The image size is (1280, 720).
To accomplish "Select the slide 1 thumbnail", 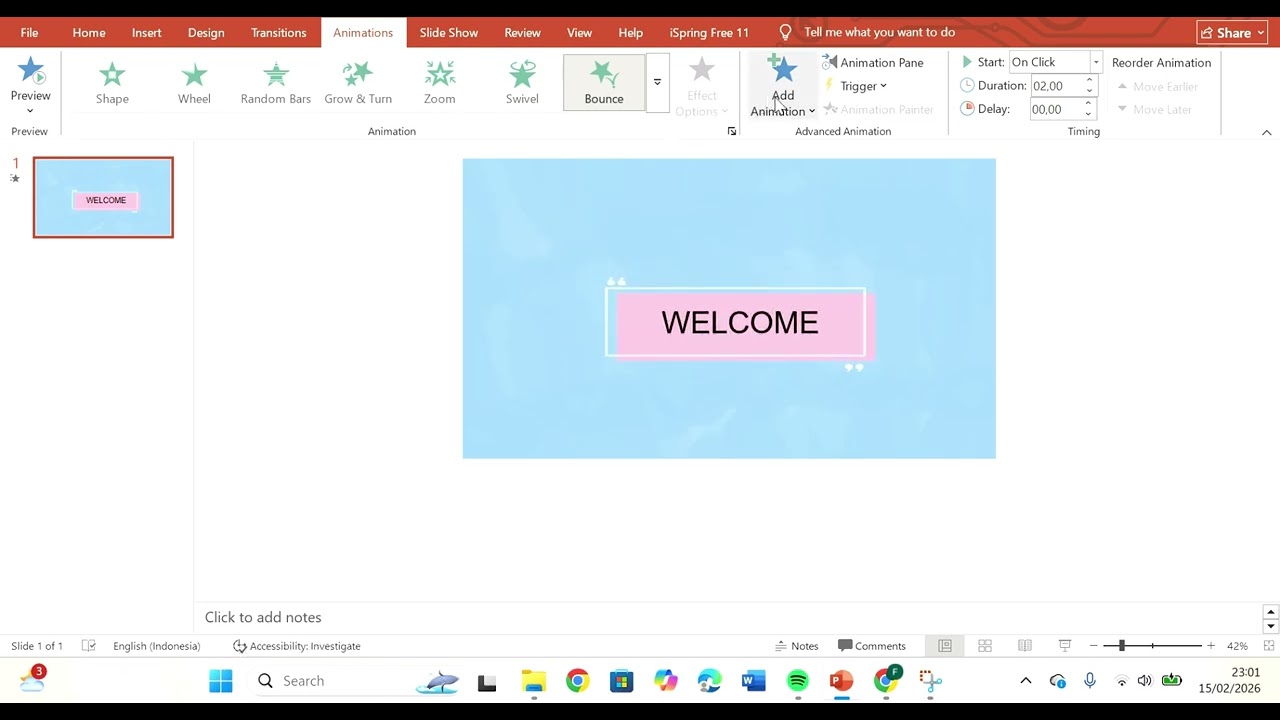I will (103, 197).
